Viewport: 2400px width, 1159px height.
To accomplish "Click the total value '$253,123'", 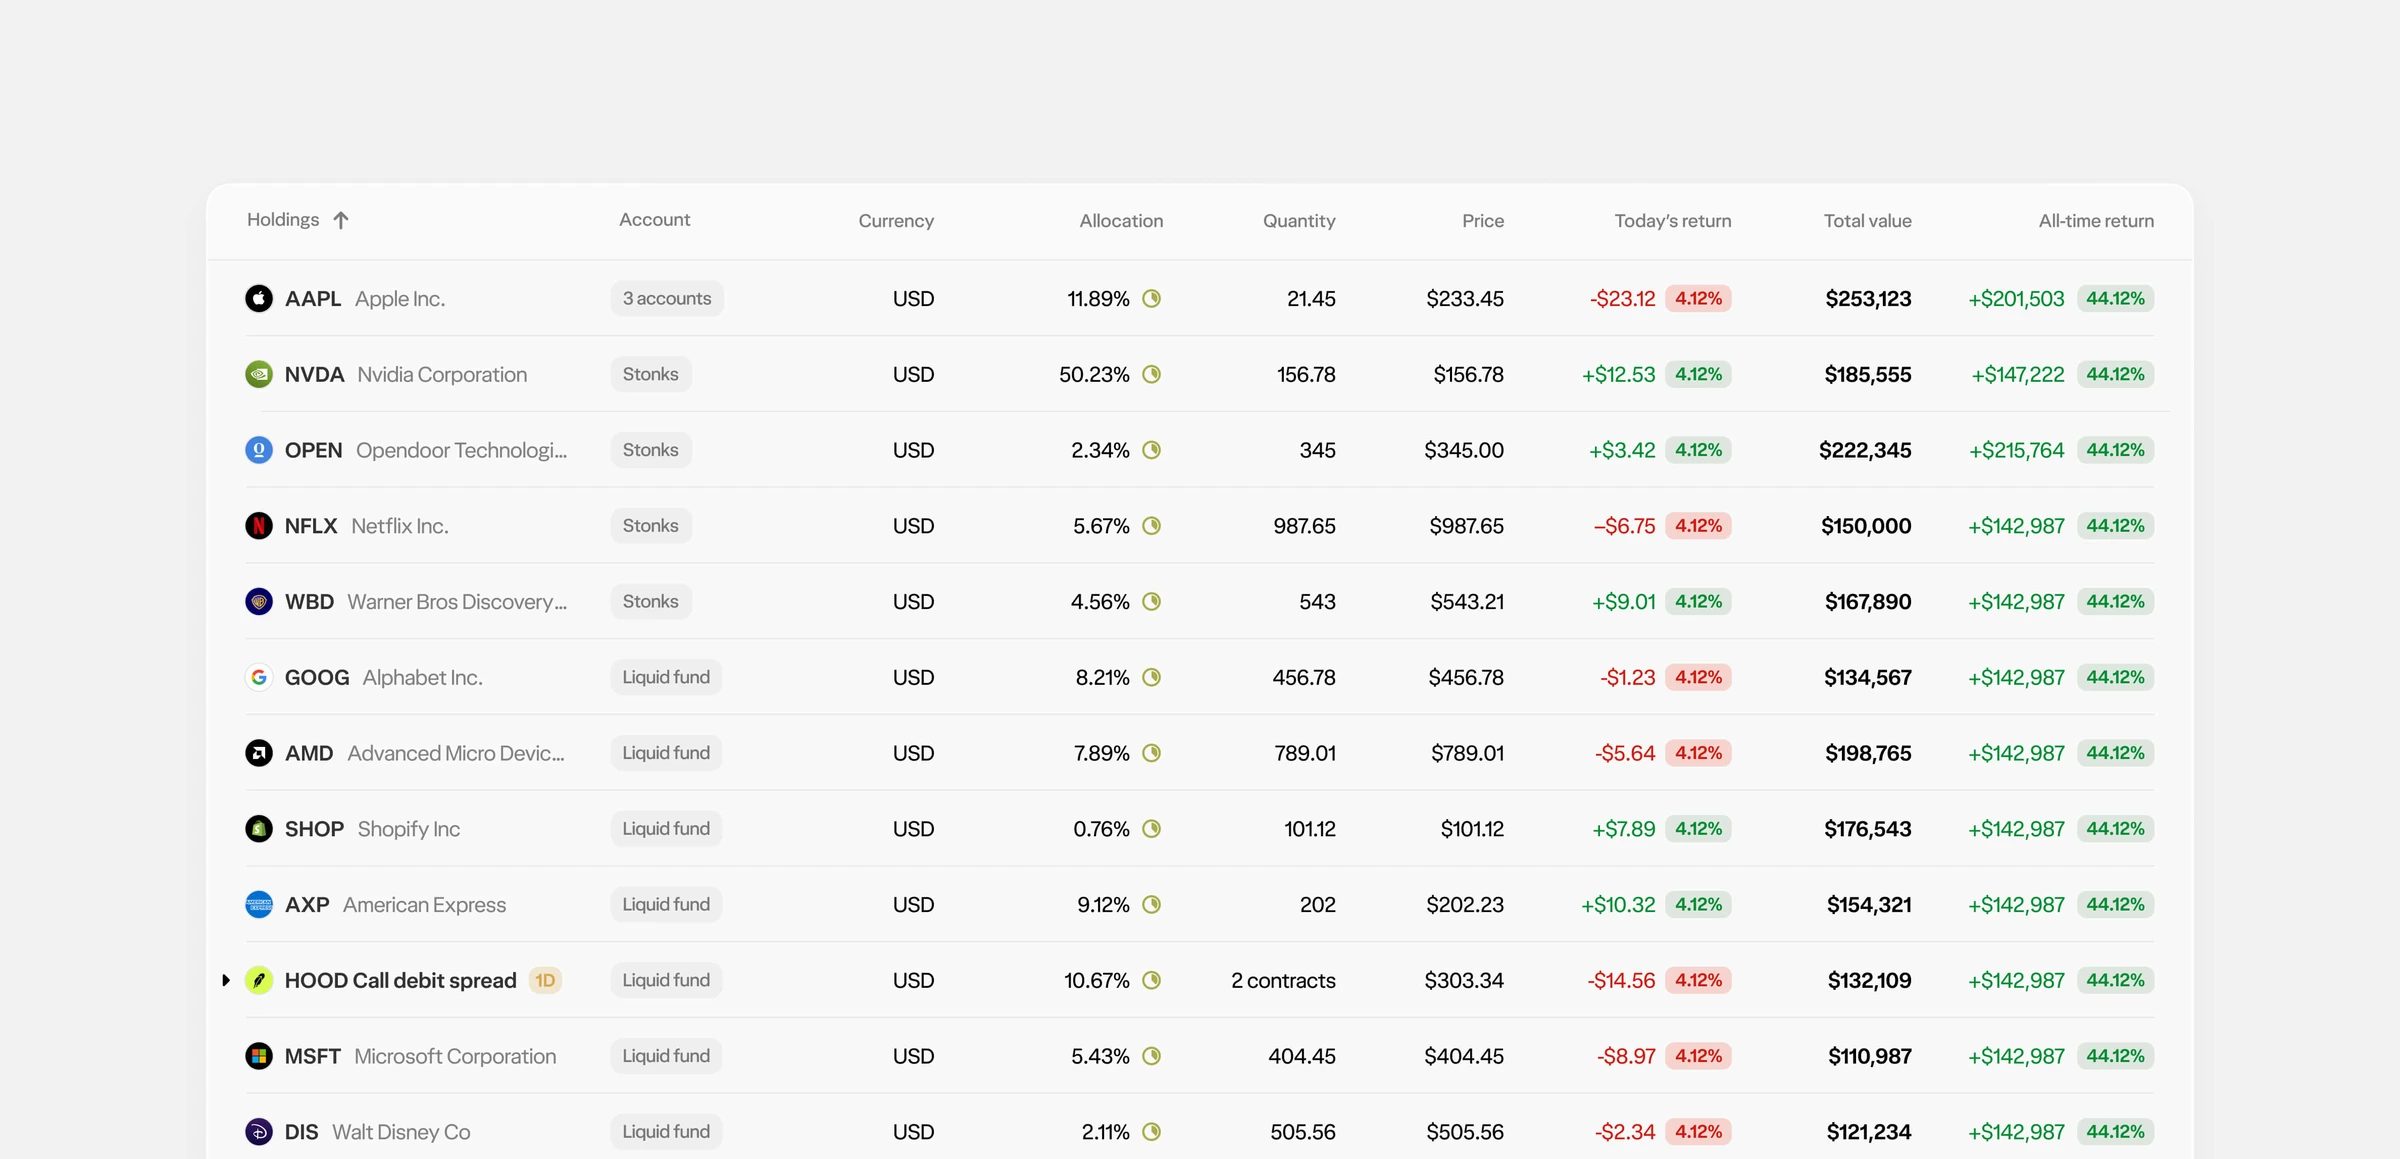I will (x=1868, y=299).
